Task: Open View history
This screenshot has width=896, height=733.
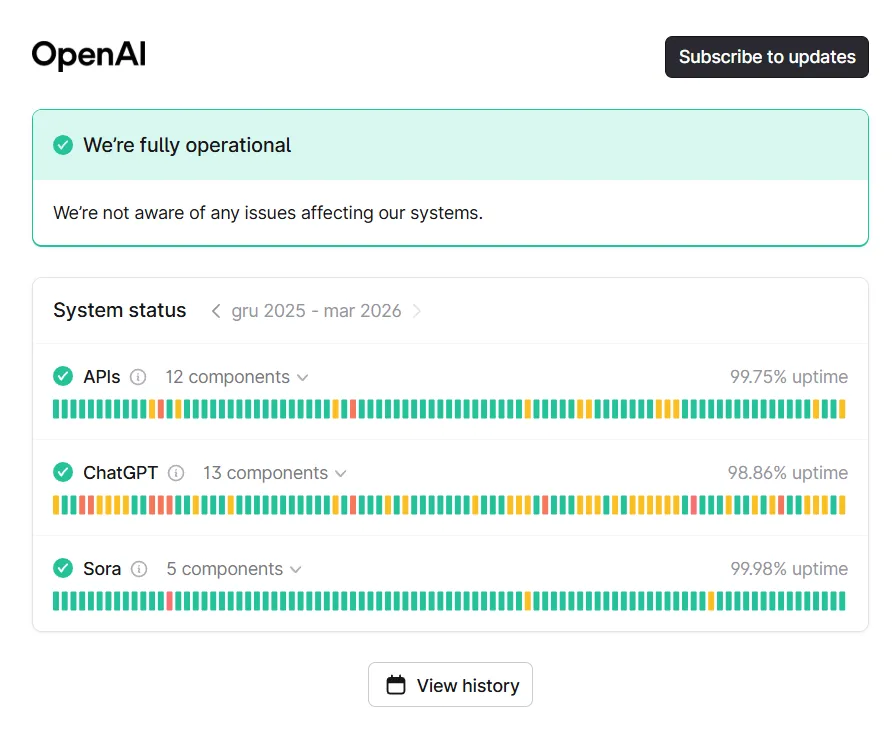Action: click(x=450, y=684)
